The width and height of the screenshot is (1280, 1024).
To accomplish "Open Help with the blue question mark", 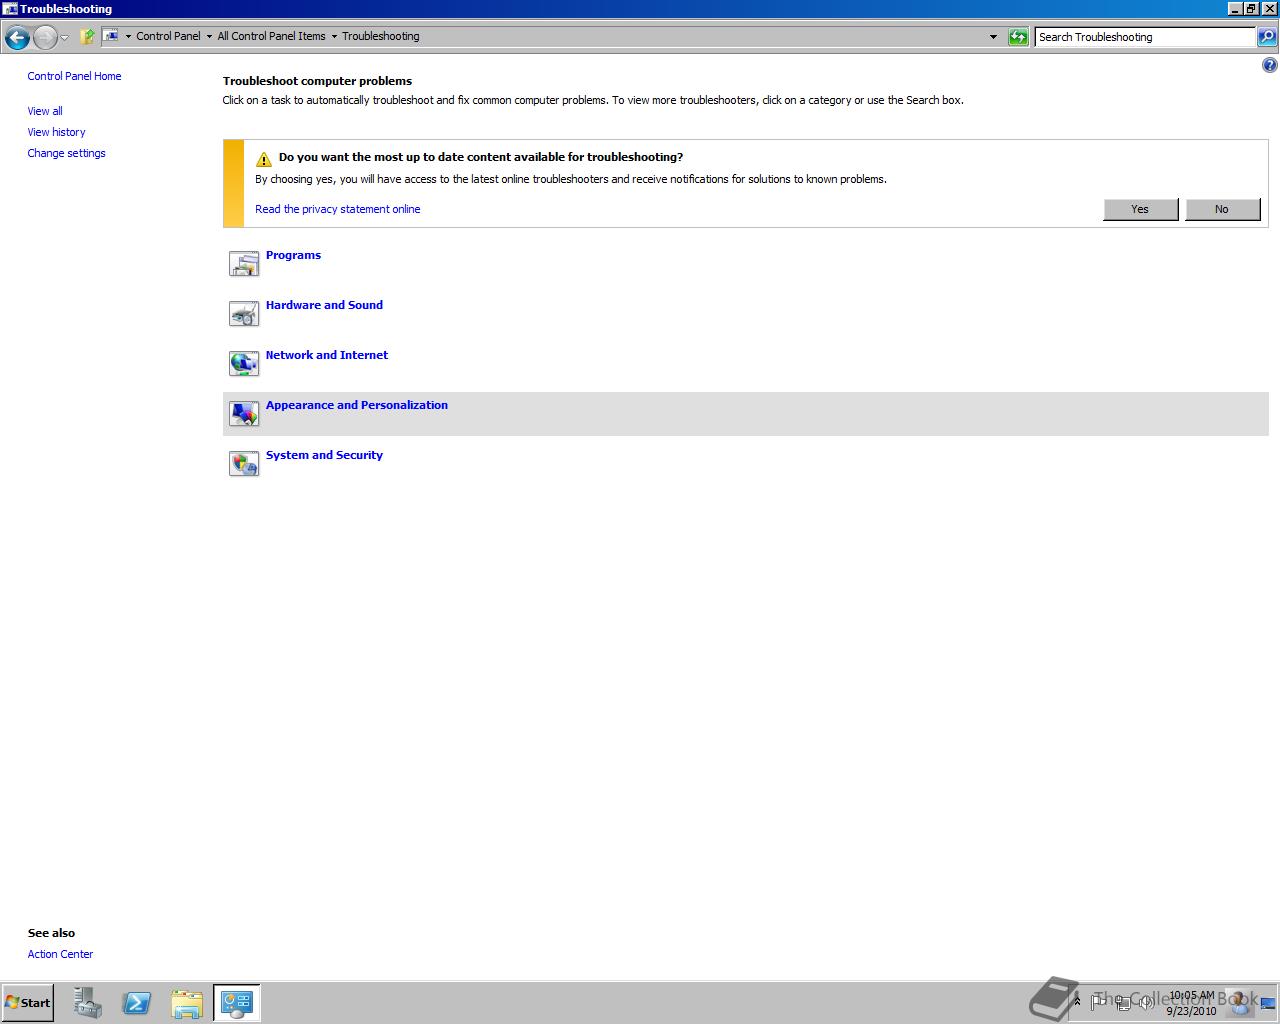I will pos(1270,66).
